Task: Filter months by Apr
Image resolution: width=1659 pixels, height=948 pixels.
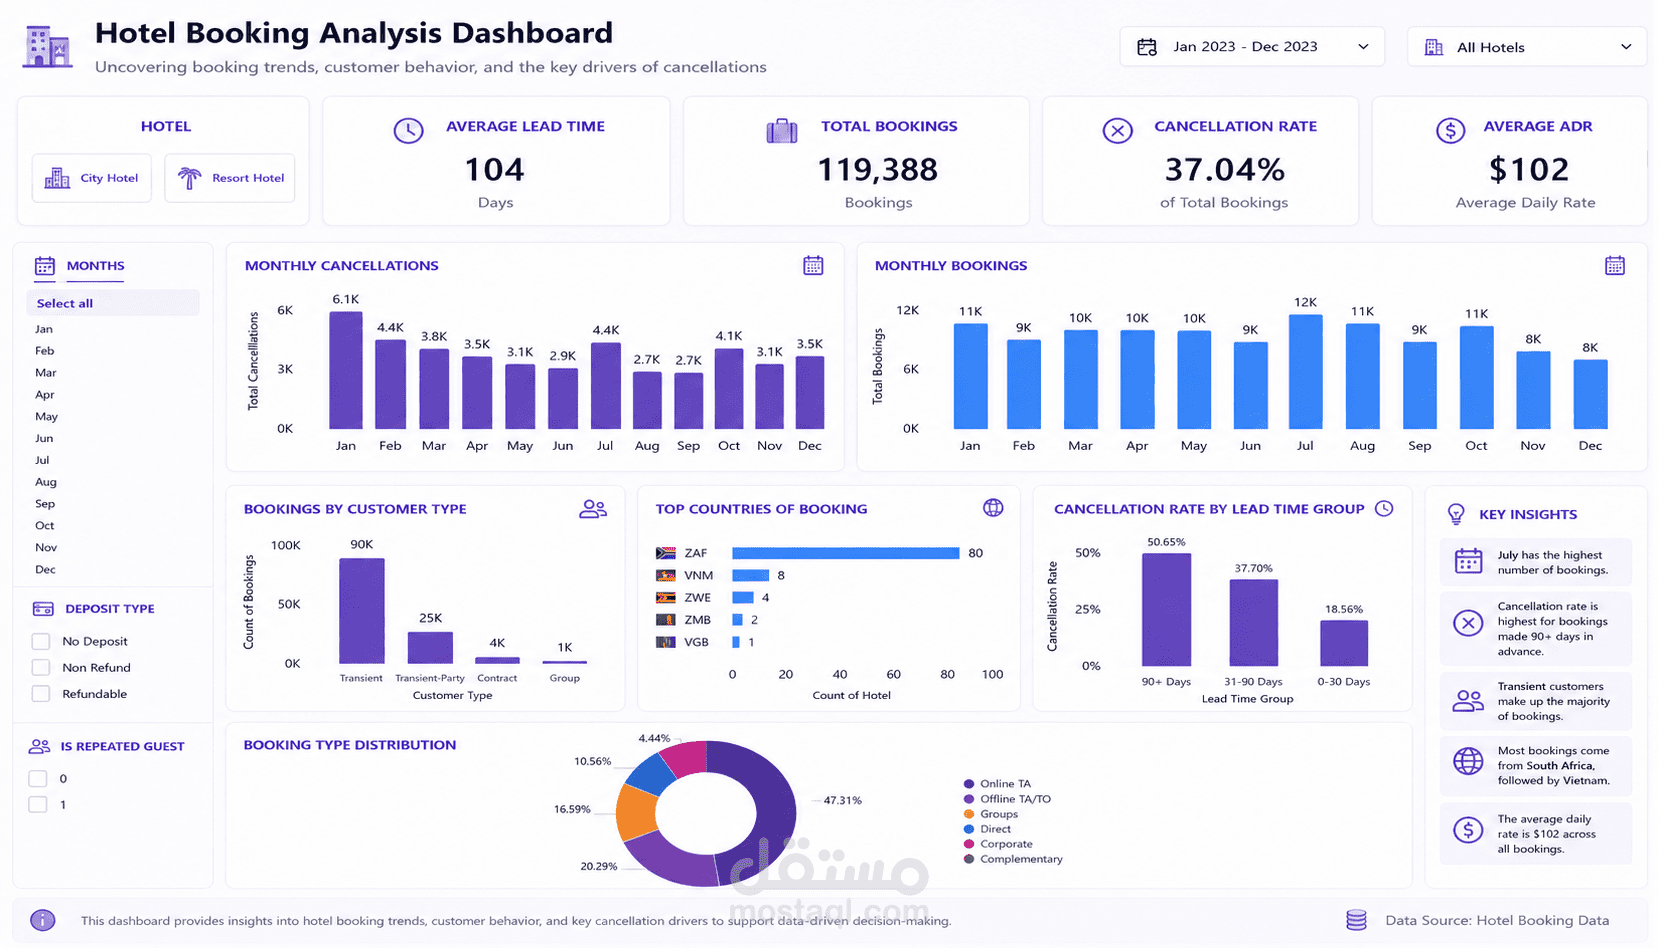Action: (45, 395)
